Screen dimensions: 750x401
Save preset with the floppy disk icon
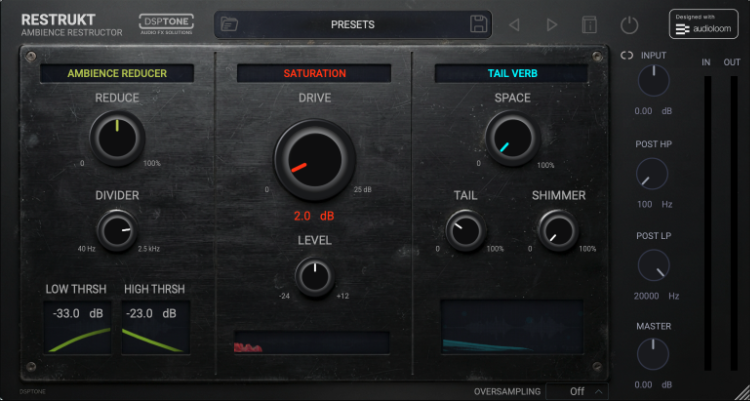pyautogui.click(x=478, y=24)
